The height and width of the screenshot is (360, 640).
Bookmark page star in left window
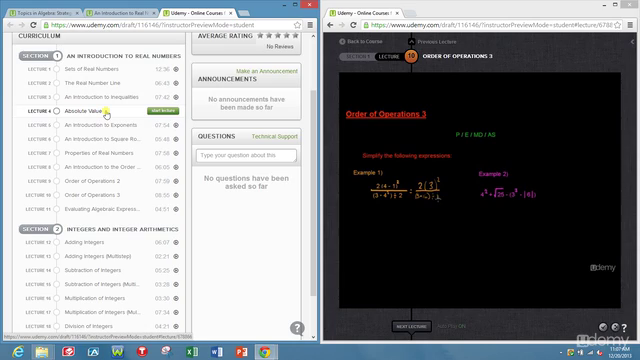(x=297, y=25)
